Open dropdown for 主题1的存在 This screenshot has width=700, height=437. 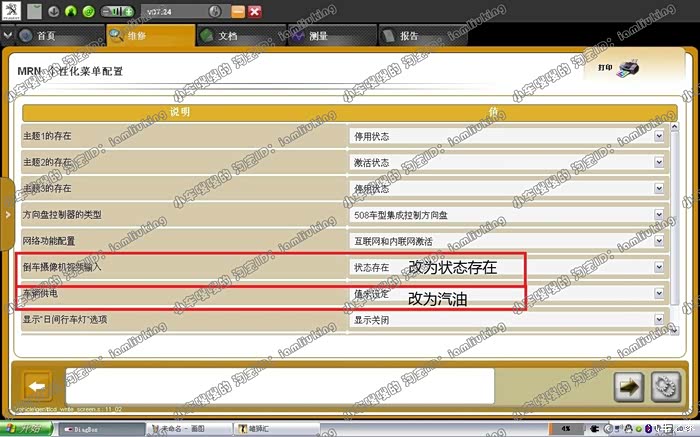point(658,135)
